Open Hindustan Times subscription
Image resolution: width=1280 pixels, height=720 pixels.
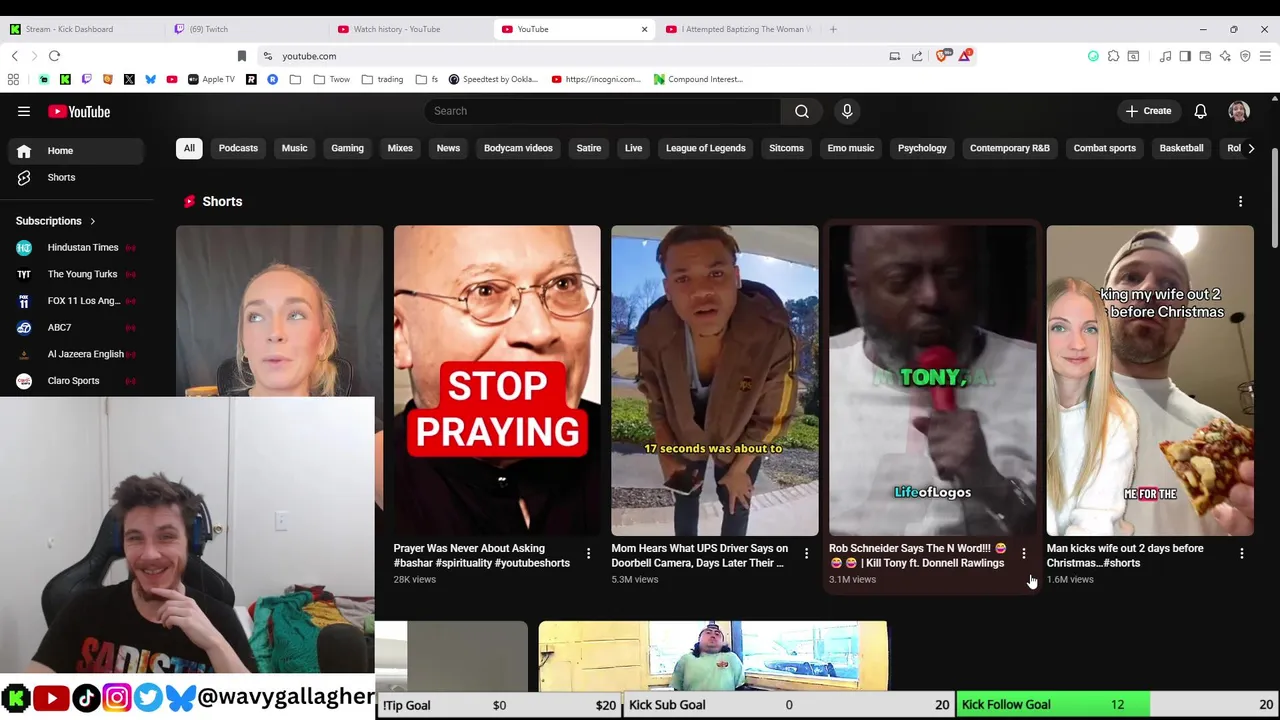[77, 247]
